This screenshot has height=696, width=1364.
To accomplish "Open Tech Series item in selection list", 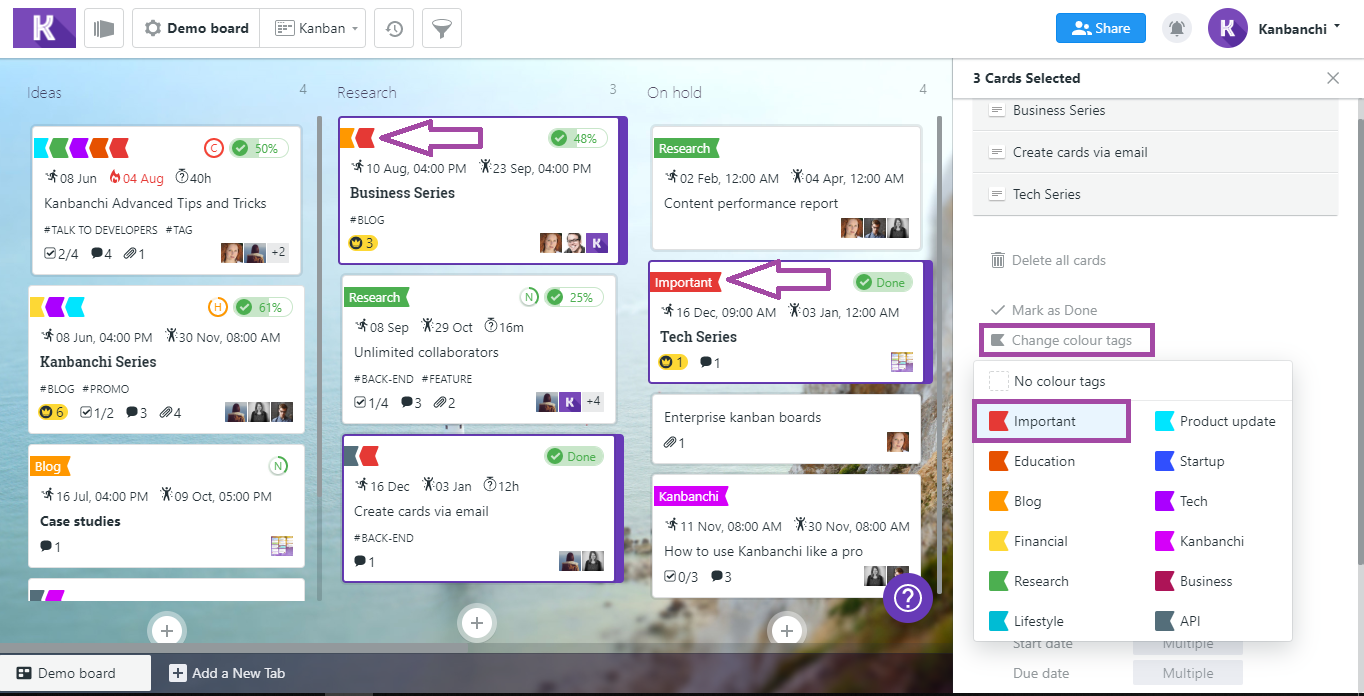I will 1155,194.
